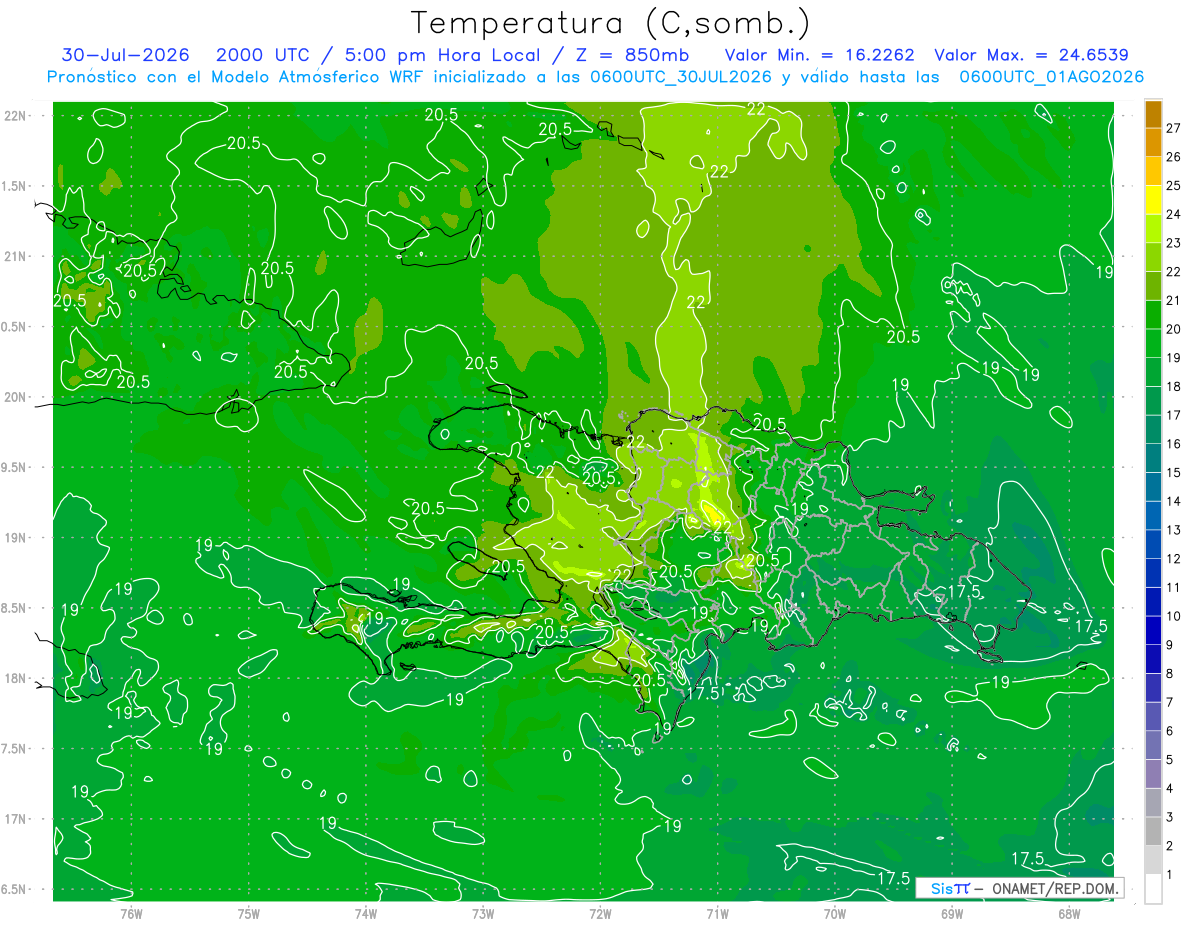Click the "2000 UTC" time label
The height and width of the screenshot is (927, 1200).
point(262,55)
